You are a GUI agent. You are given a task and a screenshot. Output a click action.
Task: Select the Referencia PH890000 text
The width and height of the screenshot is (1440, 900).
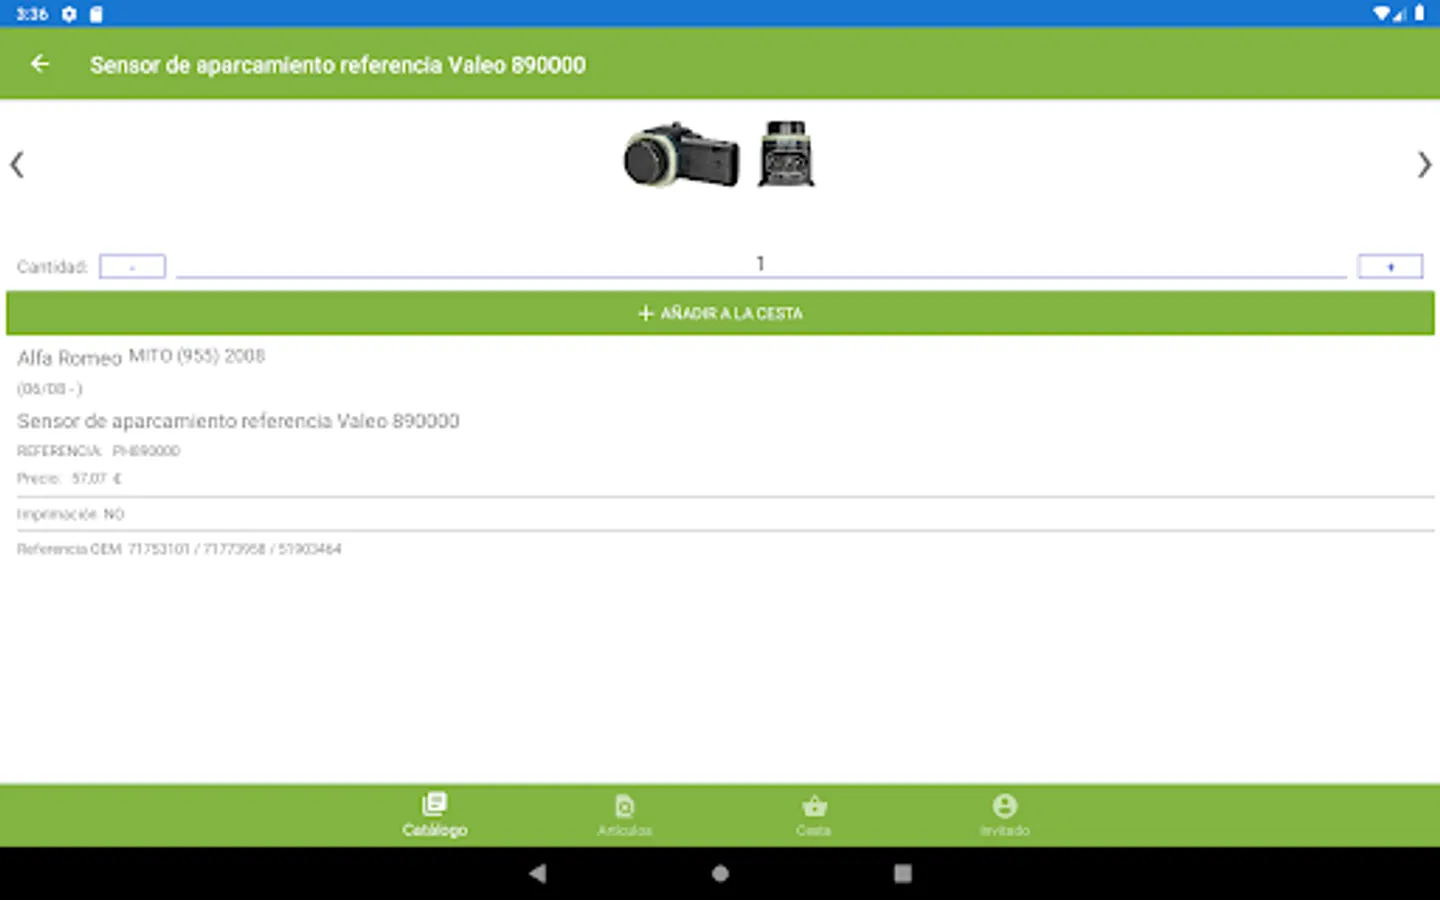[x=98, y=451]
